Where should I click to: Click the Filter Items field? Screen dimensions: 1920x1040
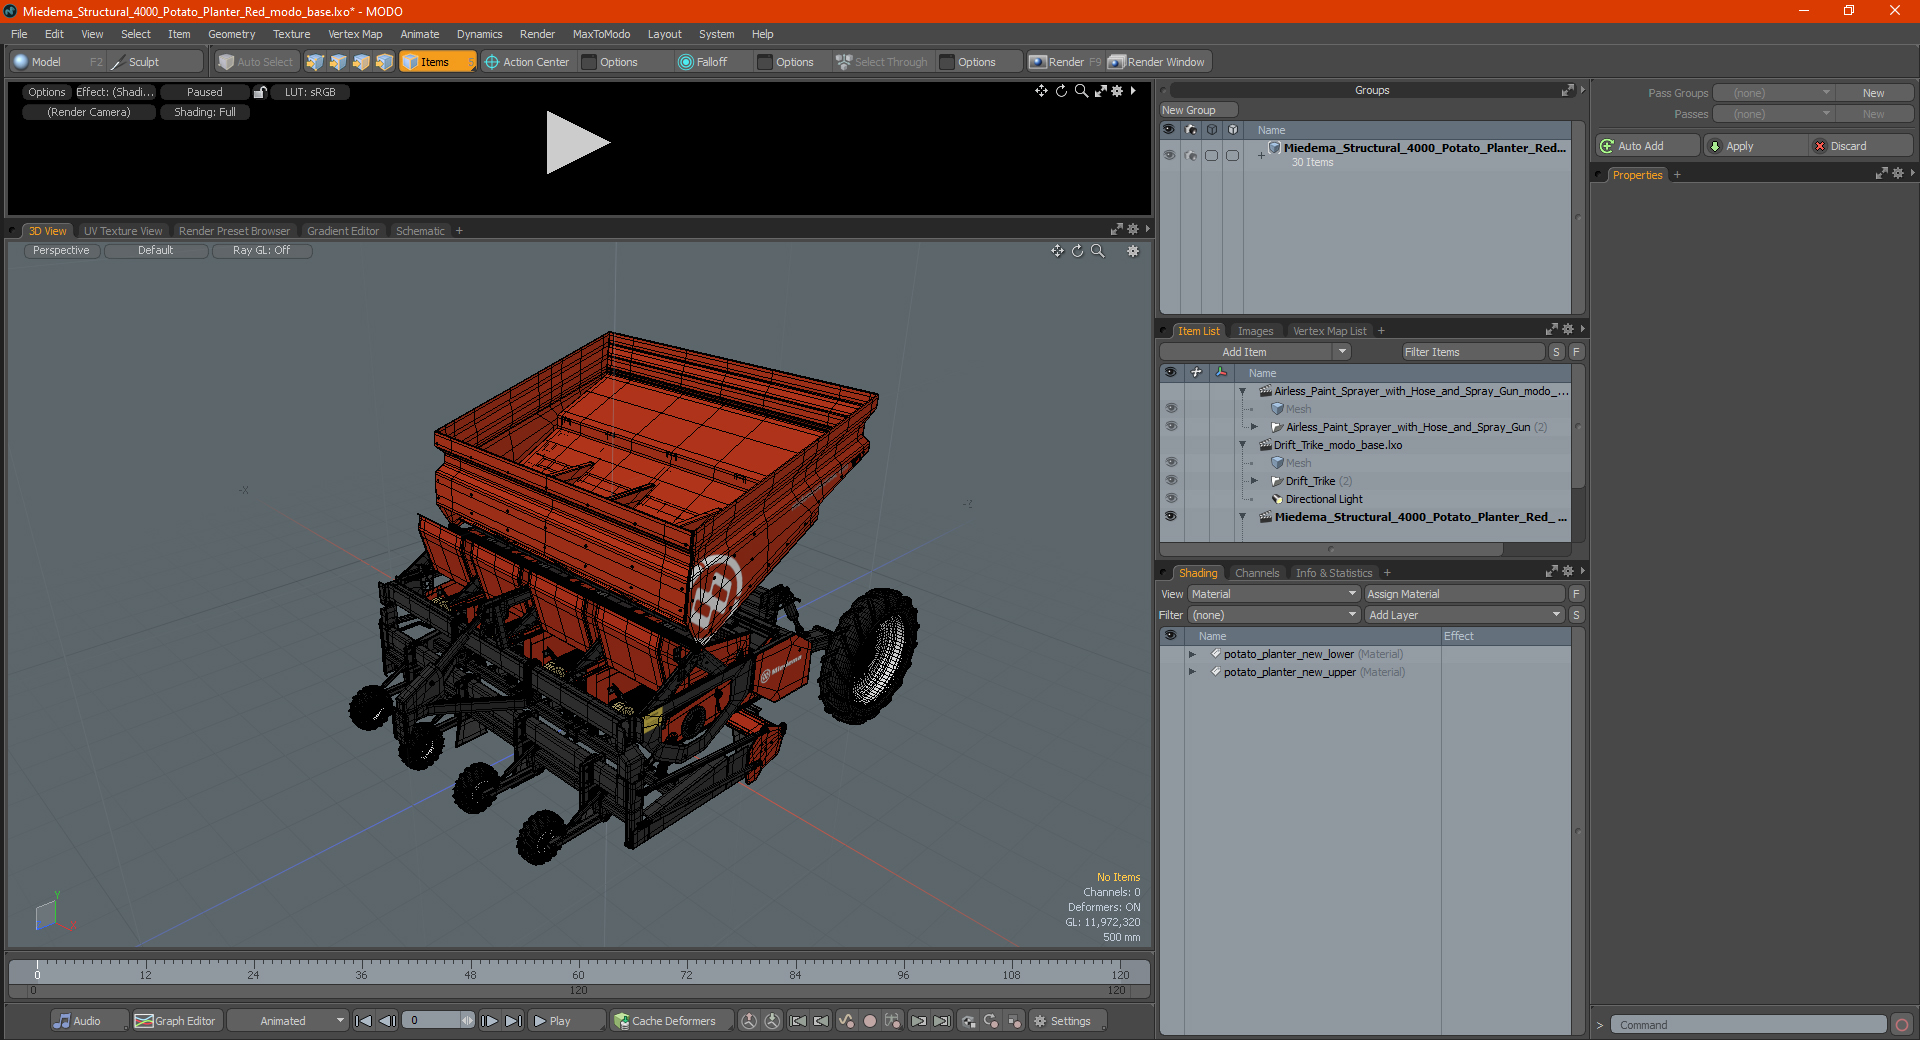coord(1472,352)
